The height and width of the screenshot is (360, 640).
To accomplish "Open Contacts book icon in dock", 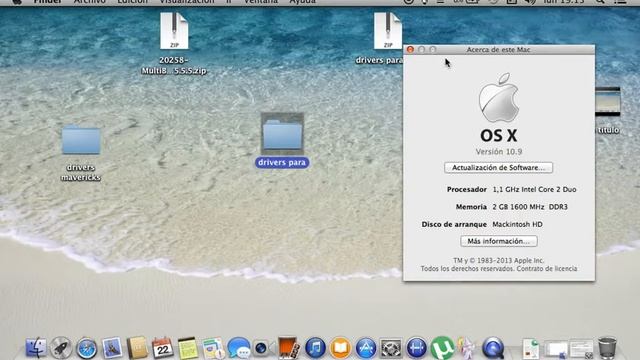I will [137, 348].
